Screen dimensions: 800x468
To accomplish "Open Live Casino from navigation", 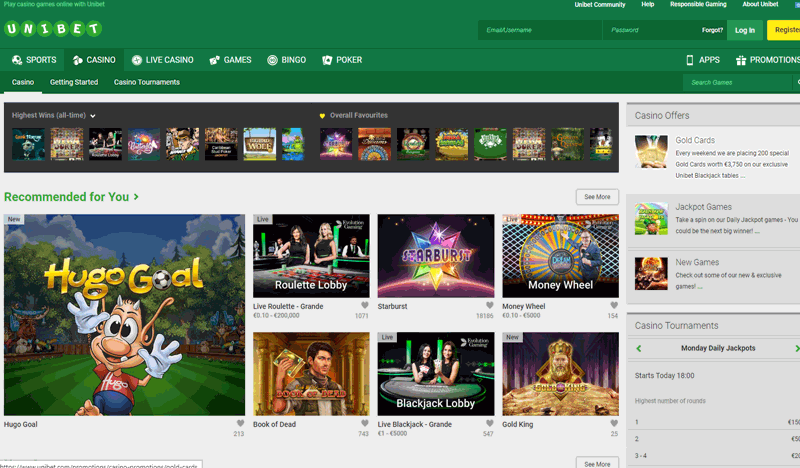I will 162,60.
